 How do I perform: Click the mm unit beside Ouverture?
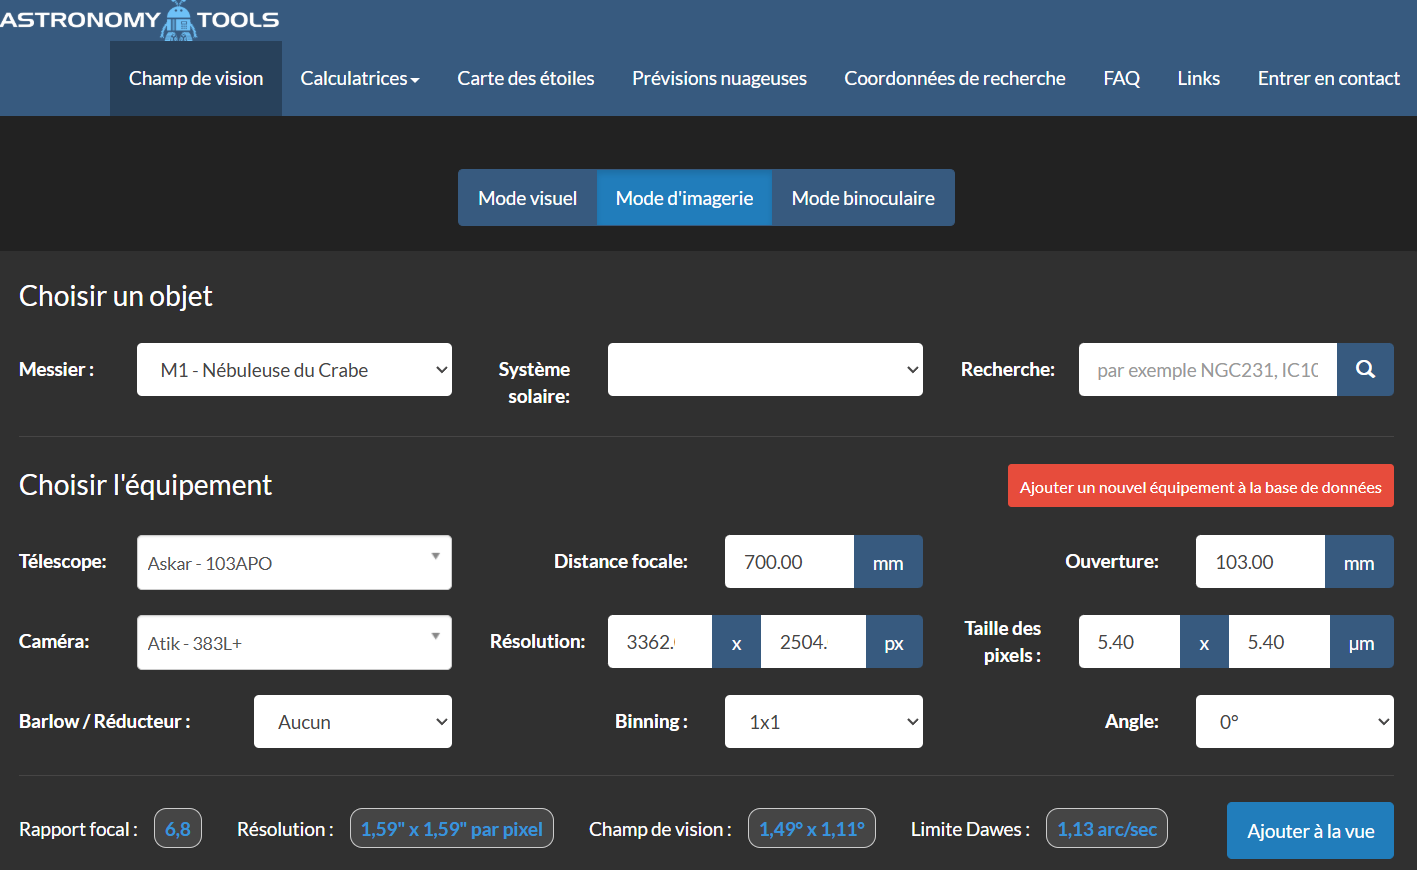[1359, 562]
